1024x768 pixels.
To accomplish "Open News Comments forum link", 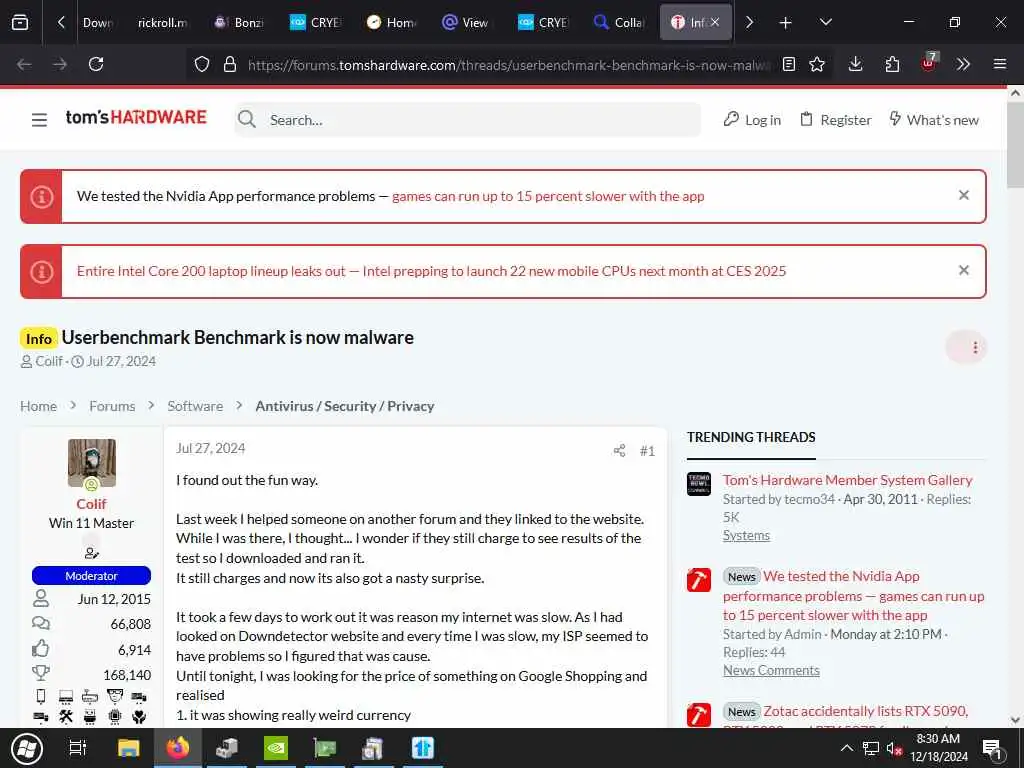I will pos(771,671).
